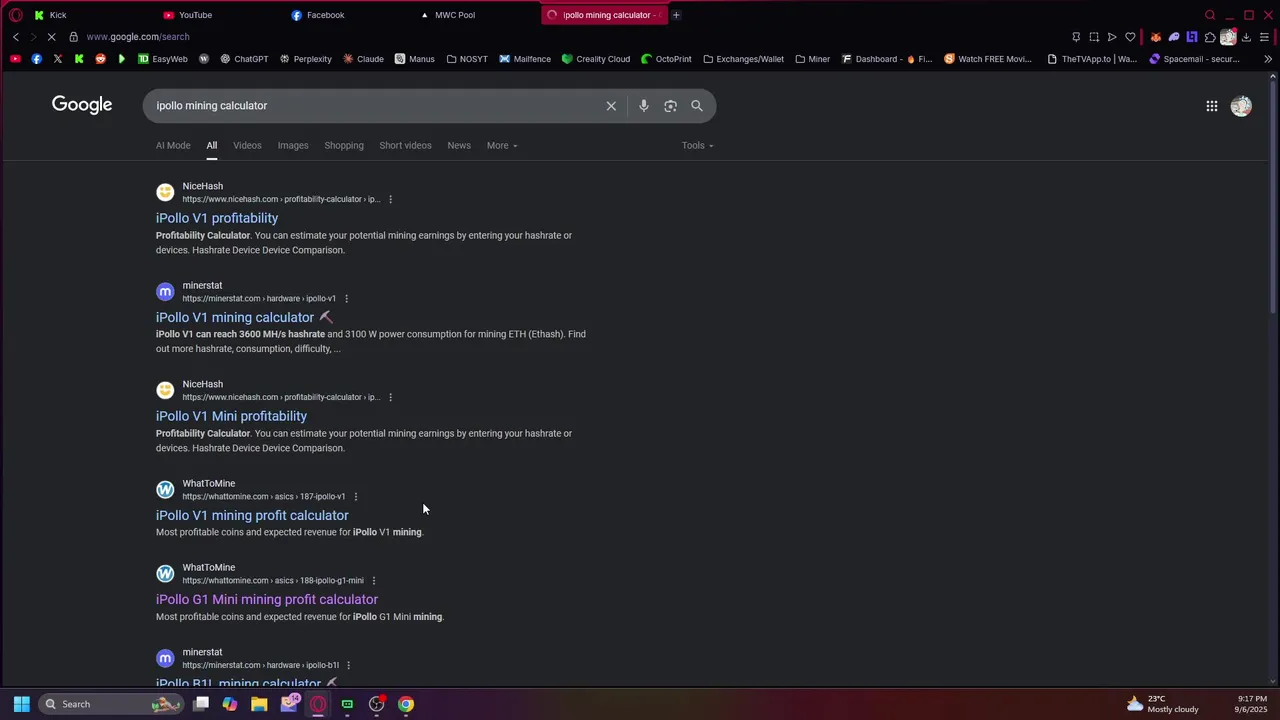
Task: Open Reddit bookmark icon in bookmarks bar
Action: coord(100,59)
